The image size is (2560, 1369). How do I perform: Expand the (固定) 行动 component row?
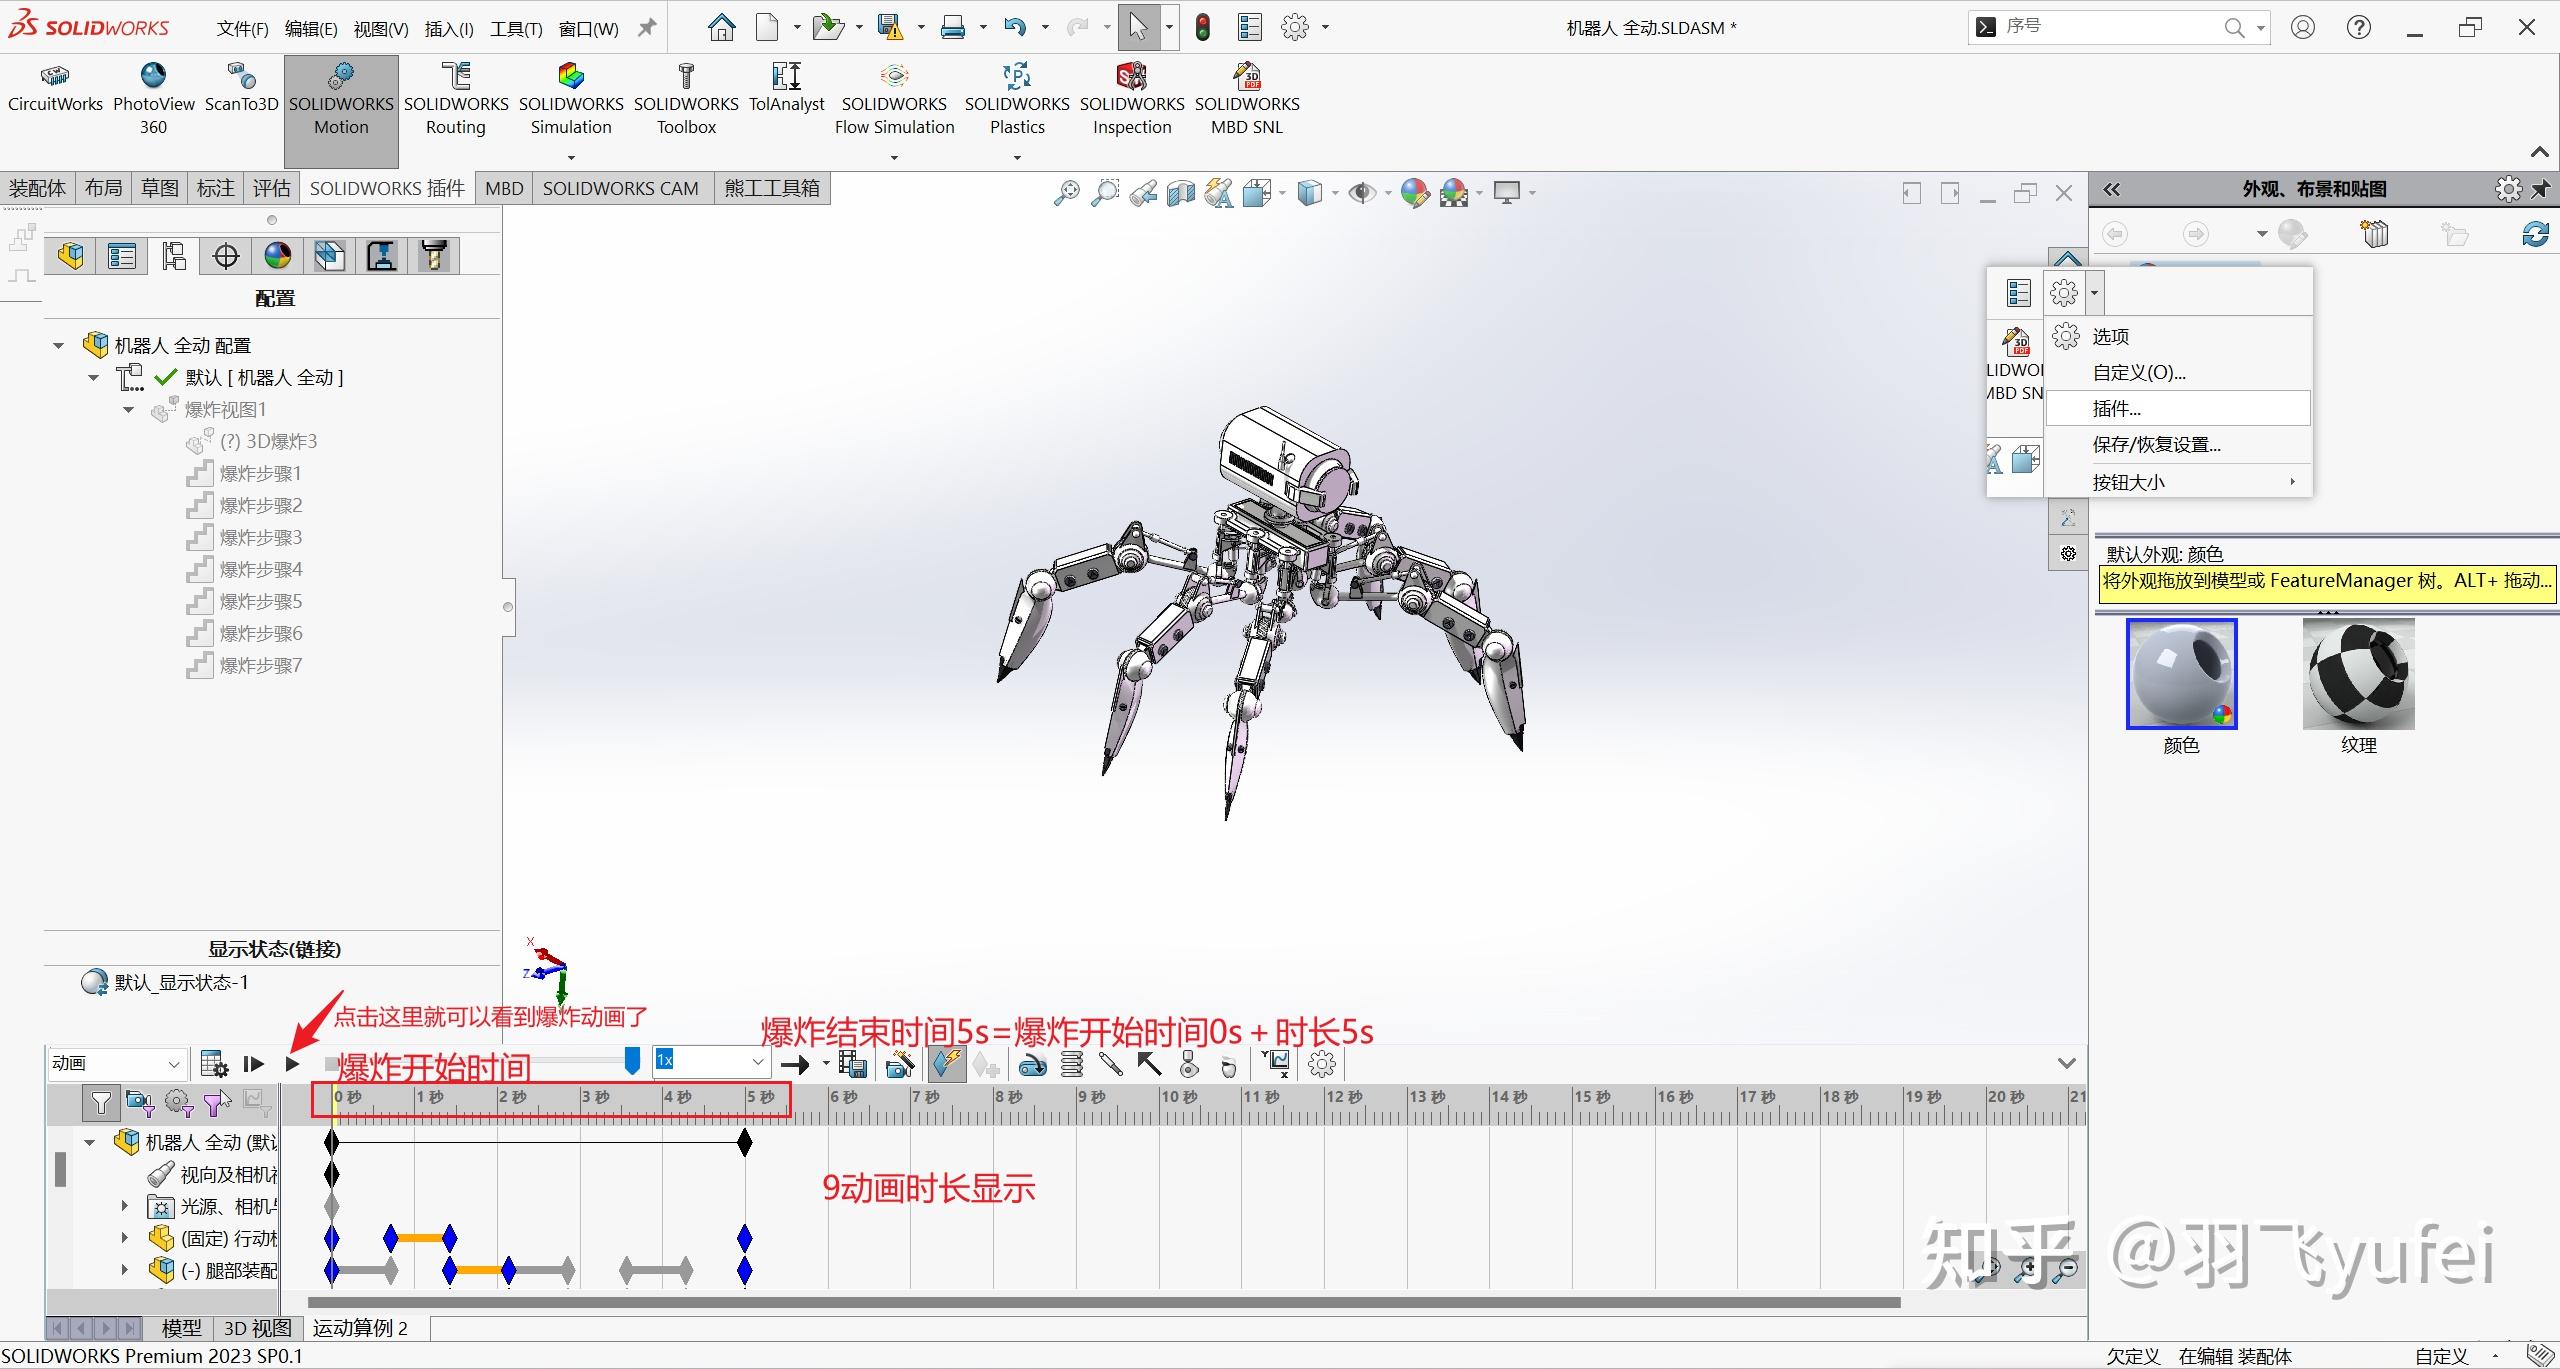tap(124, 1238)
